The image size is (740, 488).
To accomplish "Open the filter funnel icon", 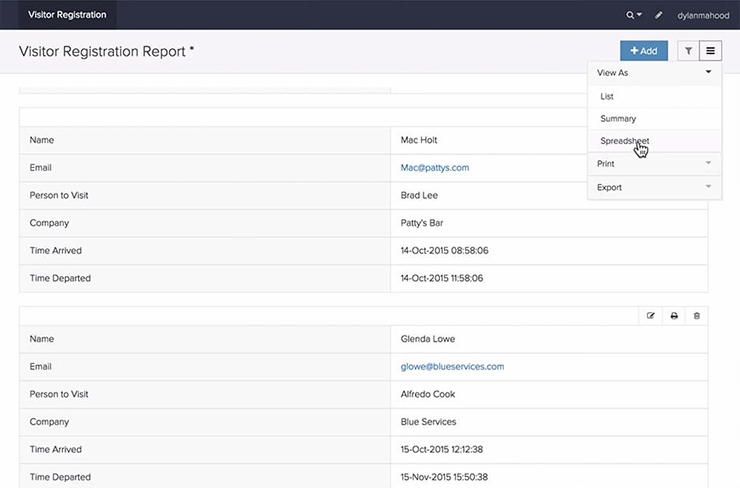I will click(x=688, y=51).
